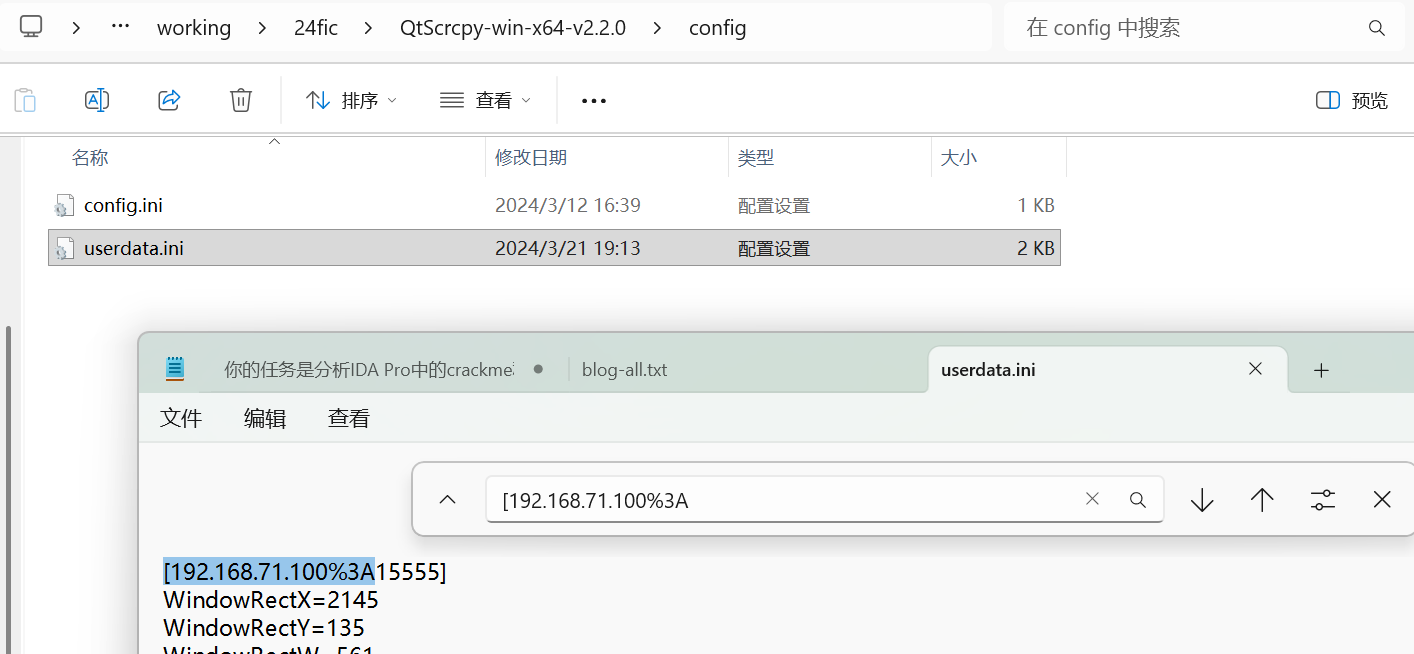Click the delete trash can icon
The width and height of the screenshot is (1414, 654).
point(240,100)
